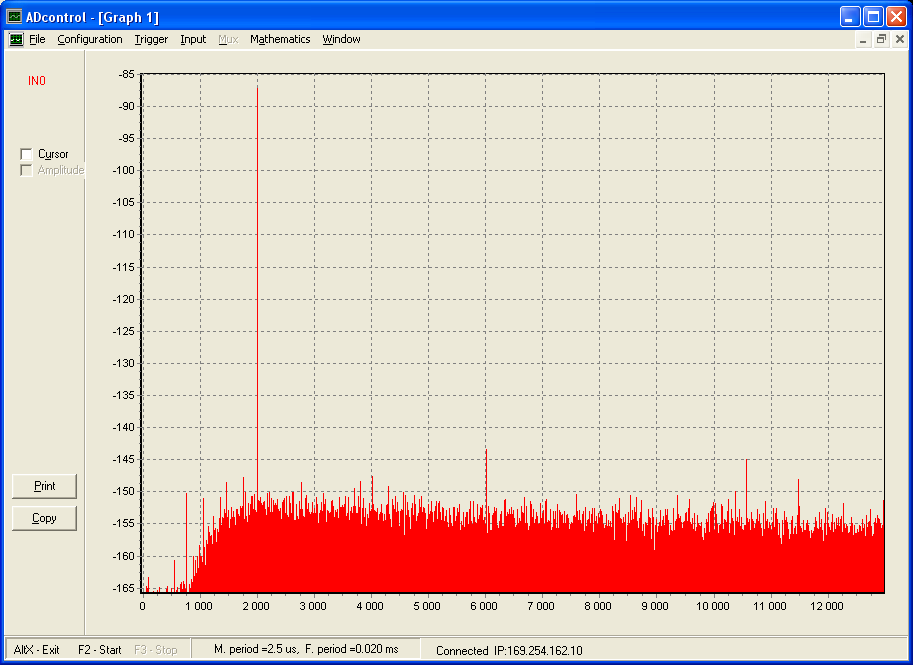
Task: Close the Graph 1 child window
Action: pyautogui.click(x=900, y=40)
